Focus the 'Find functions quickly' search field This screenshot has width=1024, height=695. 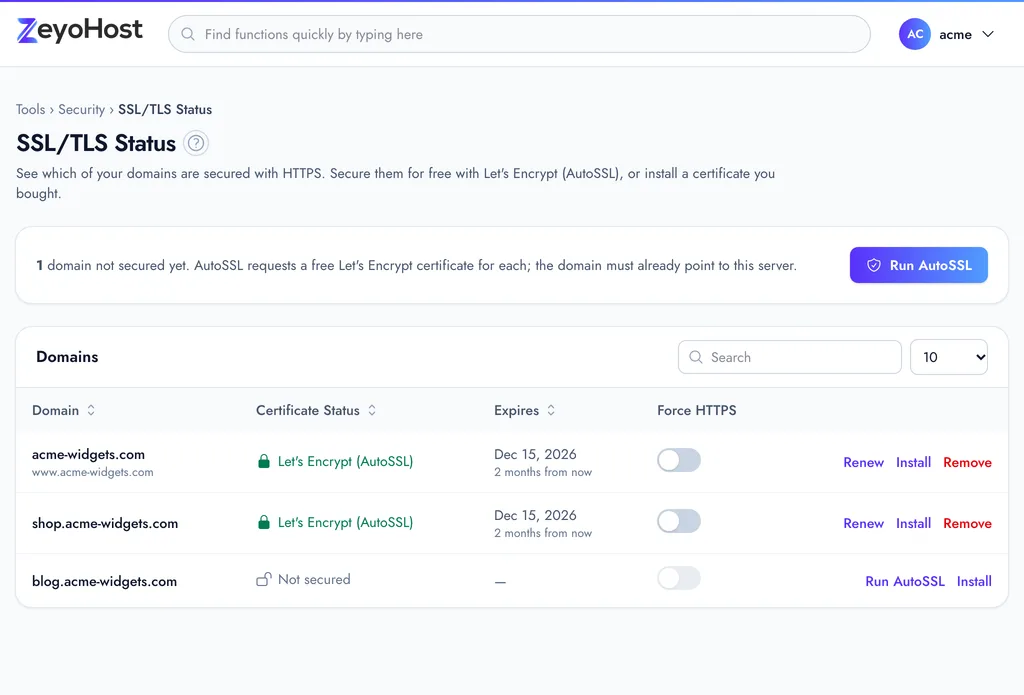click(x=519, y=34)
